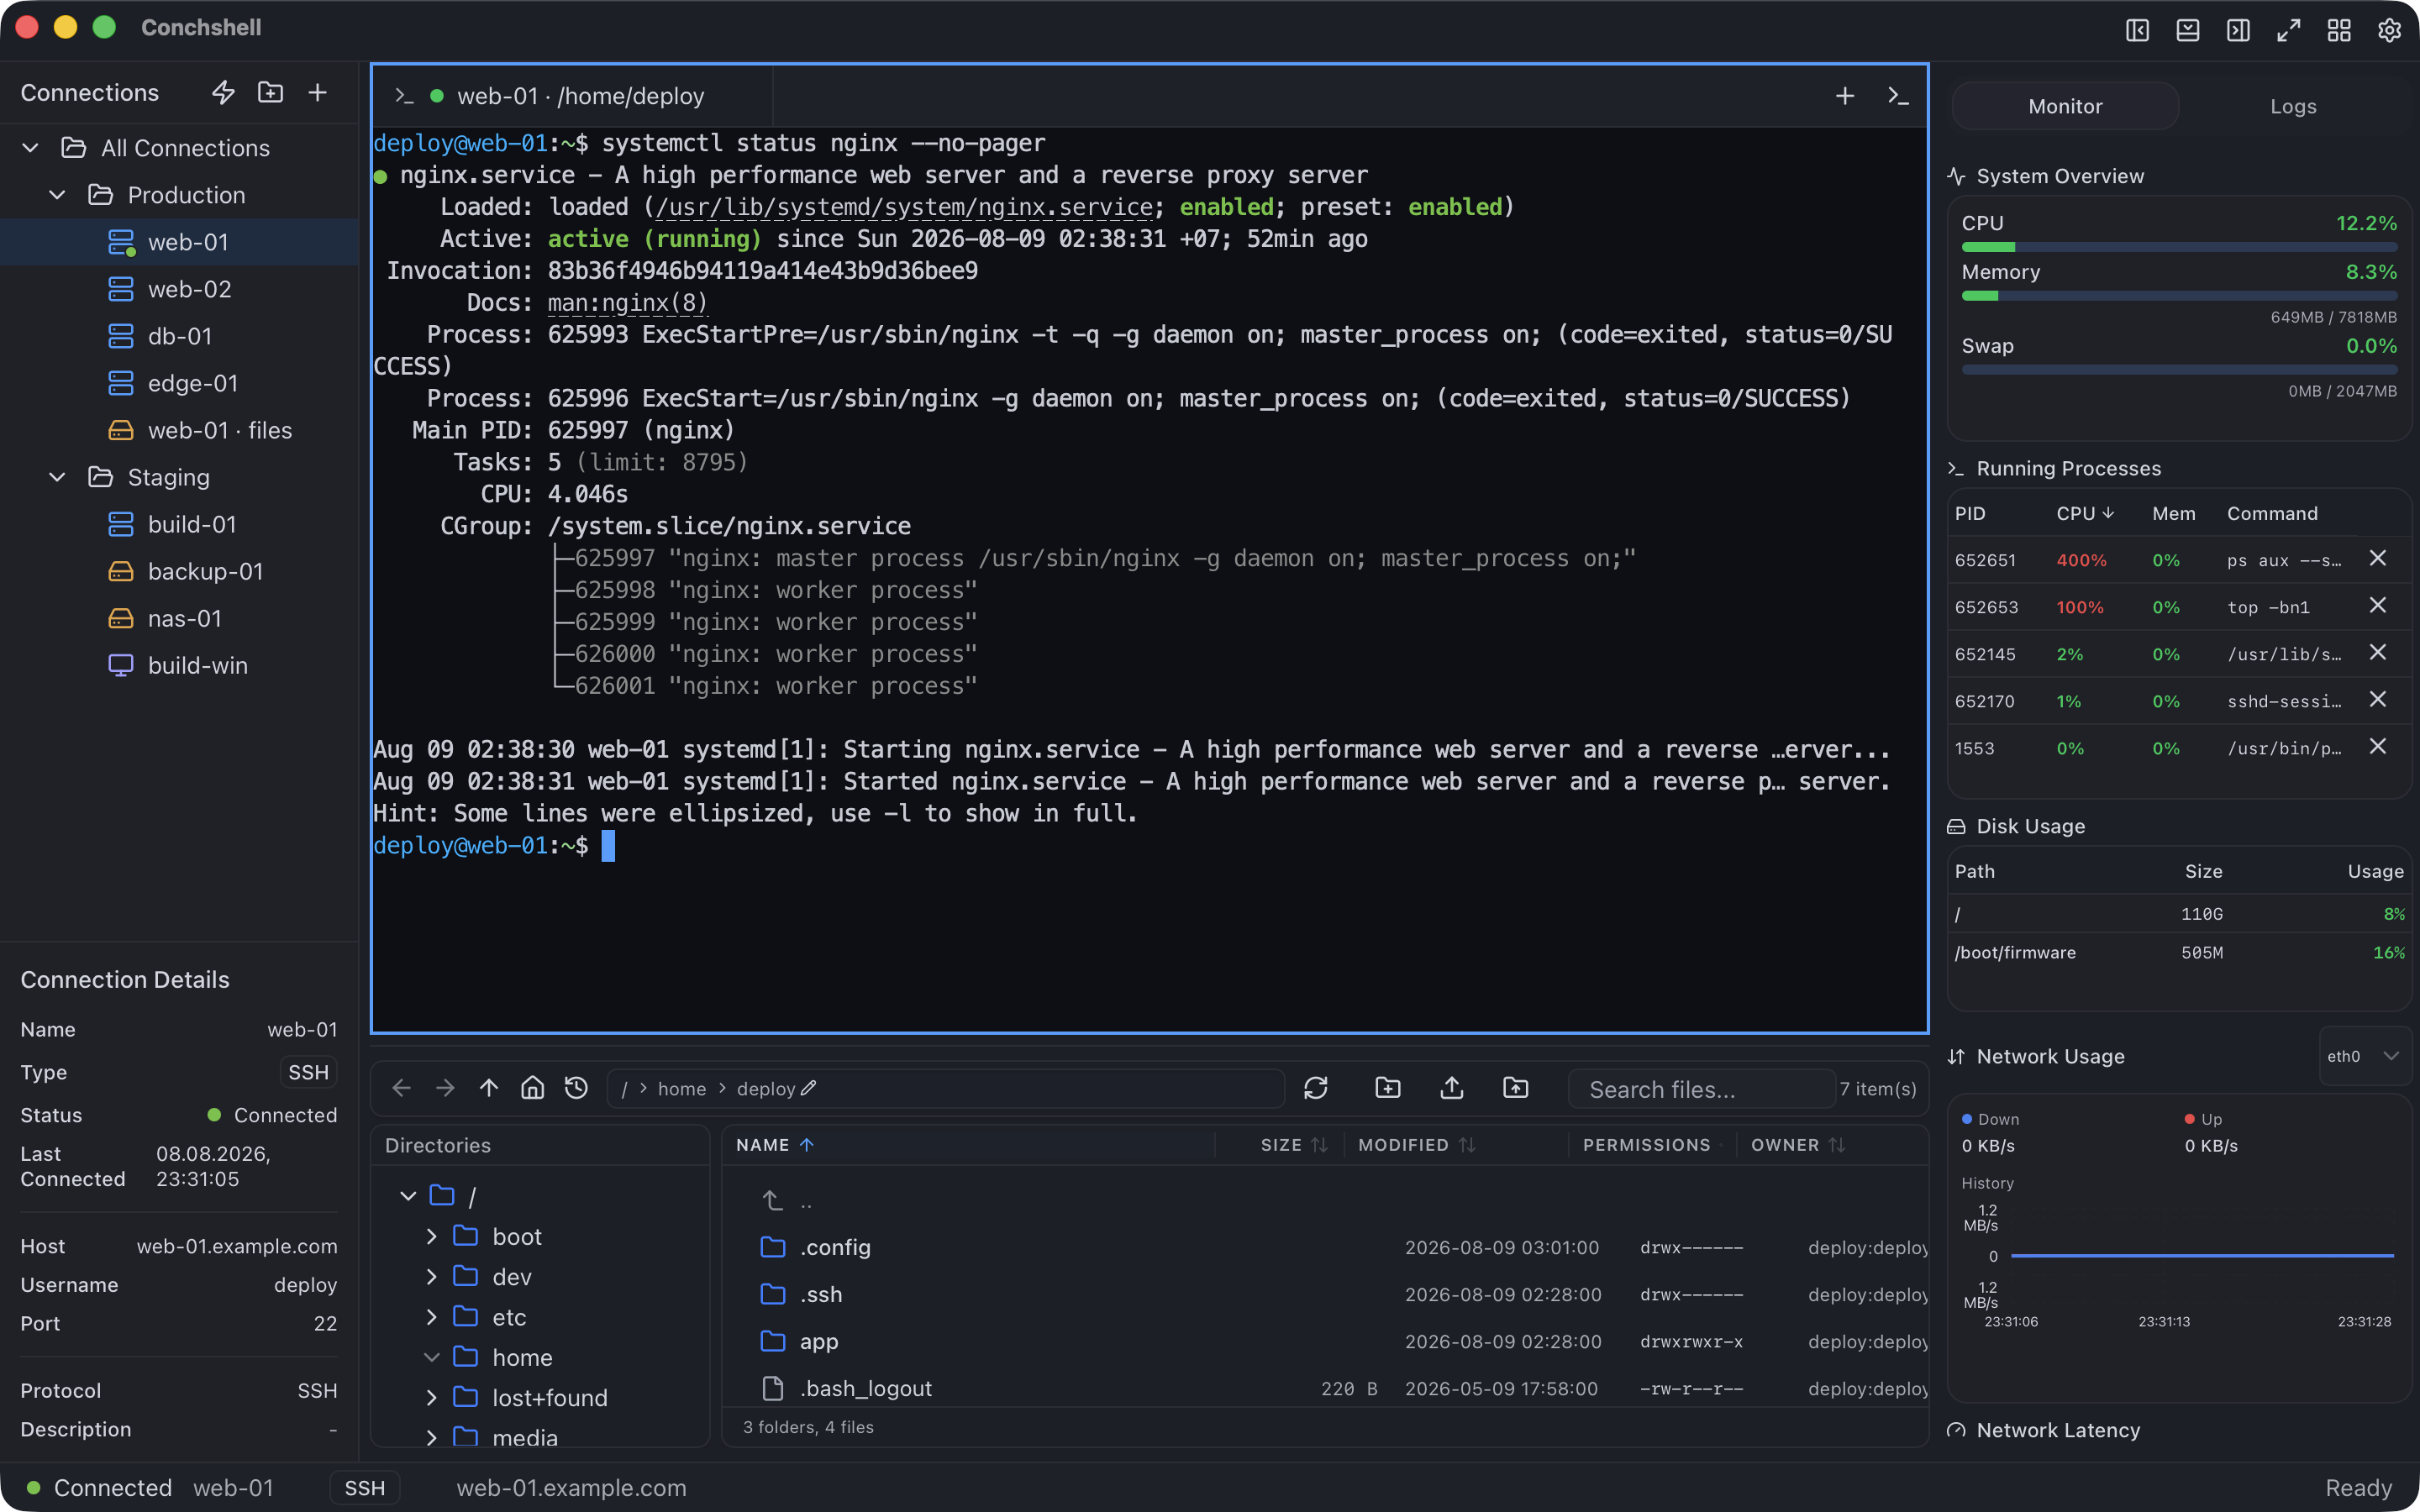
Task: Click terminal prompt icon at tab bar right
Action: click(1897, 96)
